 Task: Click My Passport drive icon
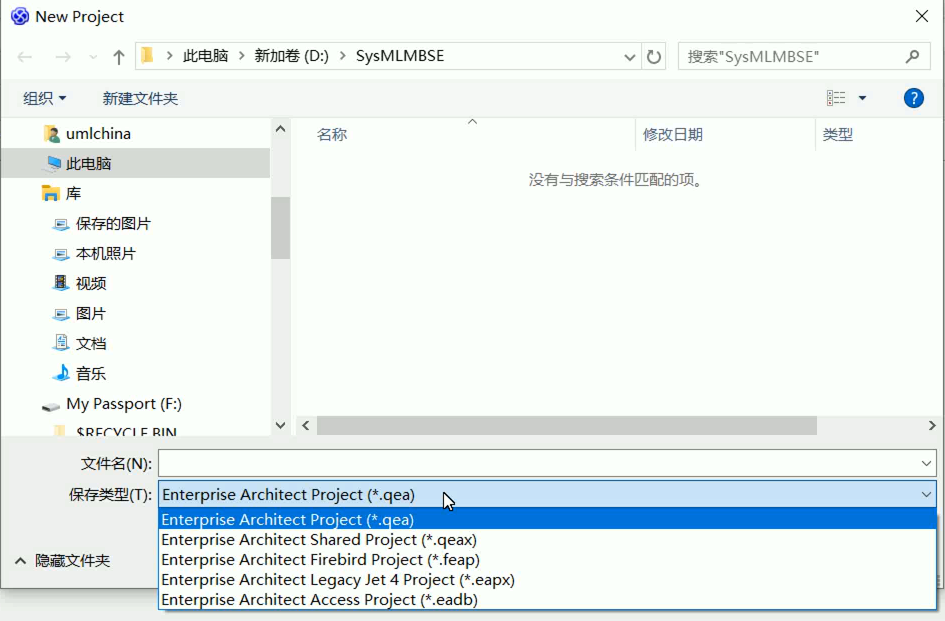coord(51,407)
